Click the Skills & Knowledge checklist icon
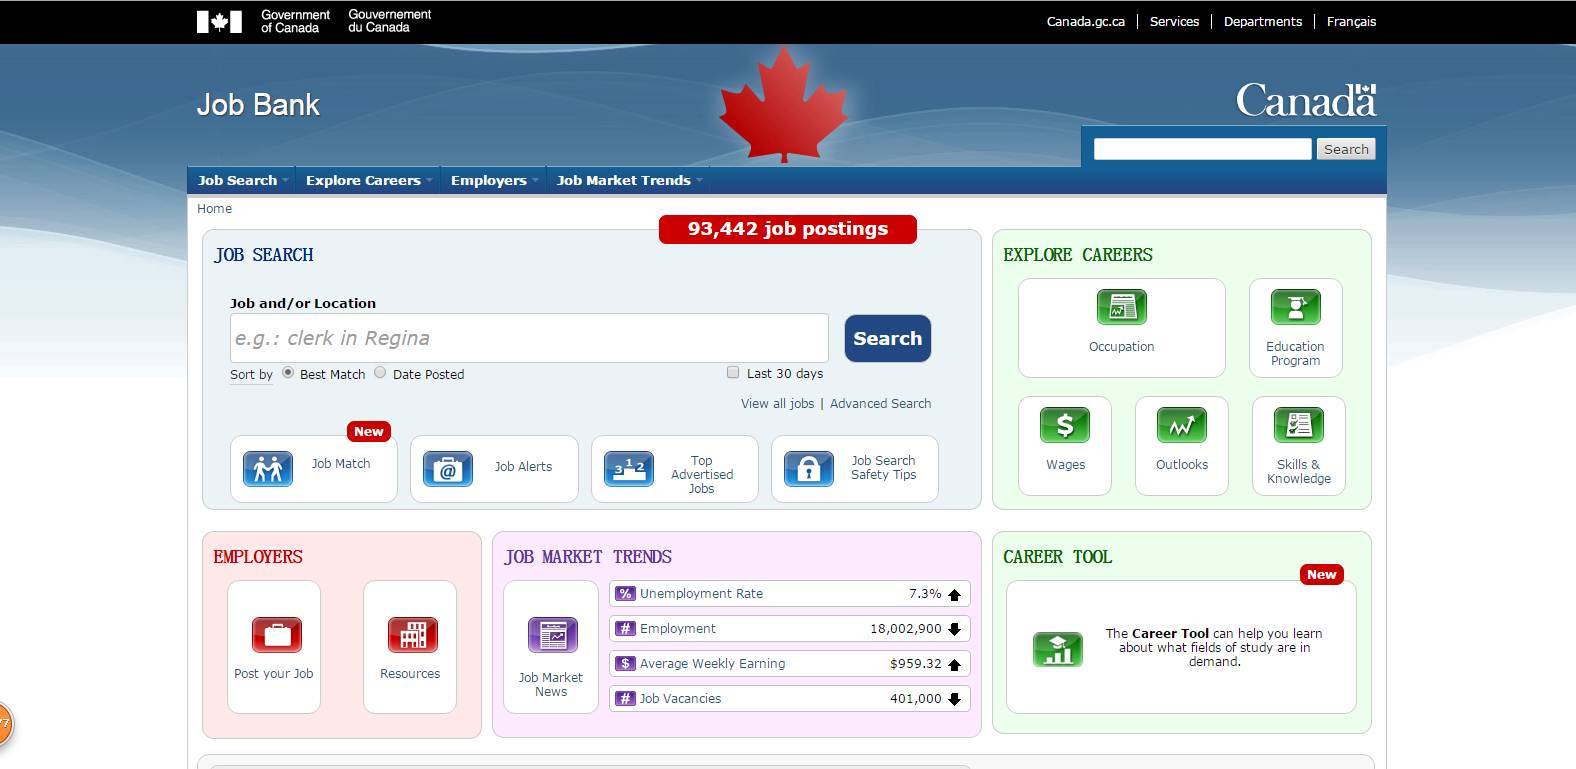This screenshot has width=1576, height=769. point(1299,425)
